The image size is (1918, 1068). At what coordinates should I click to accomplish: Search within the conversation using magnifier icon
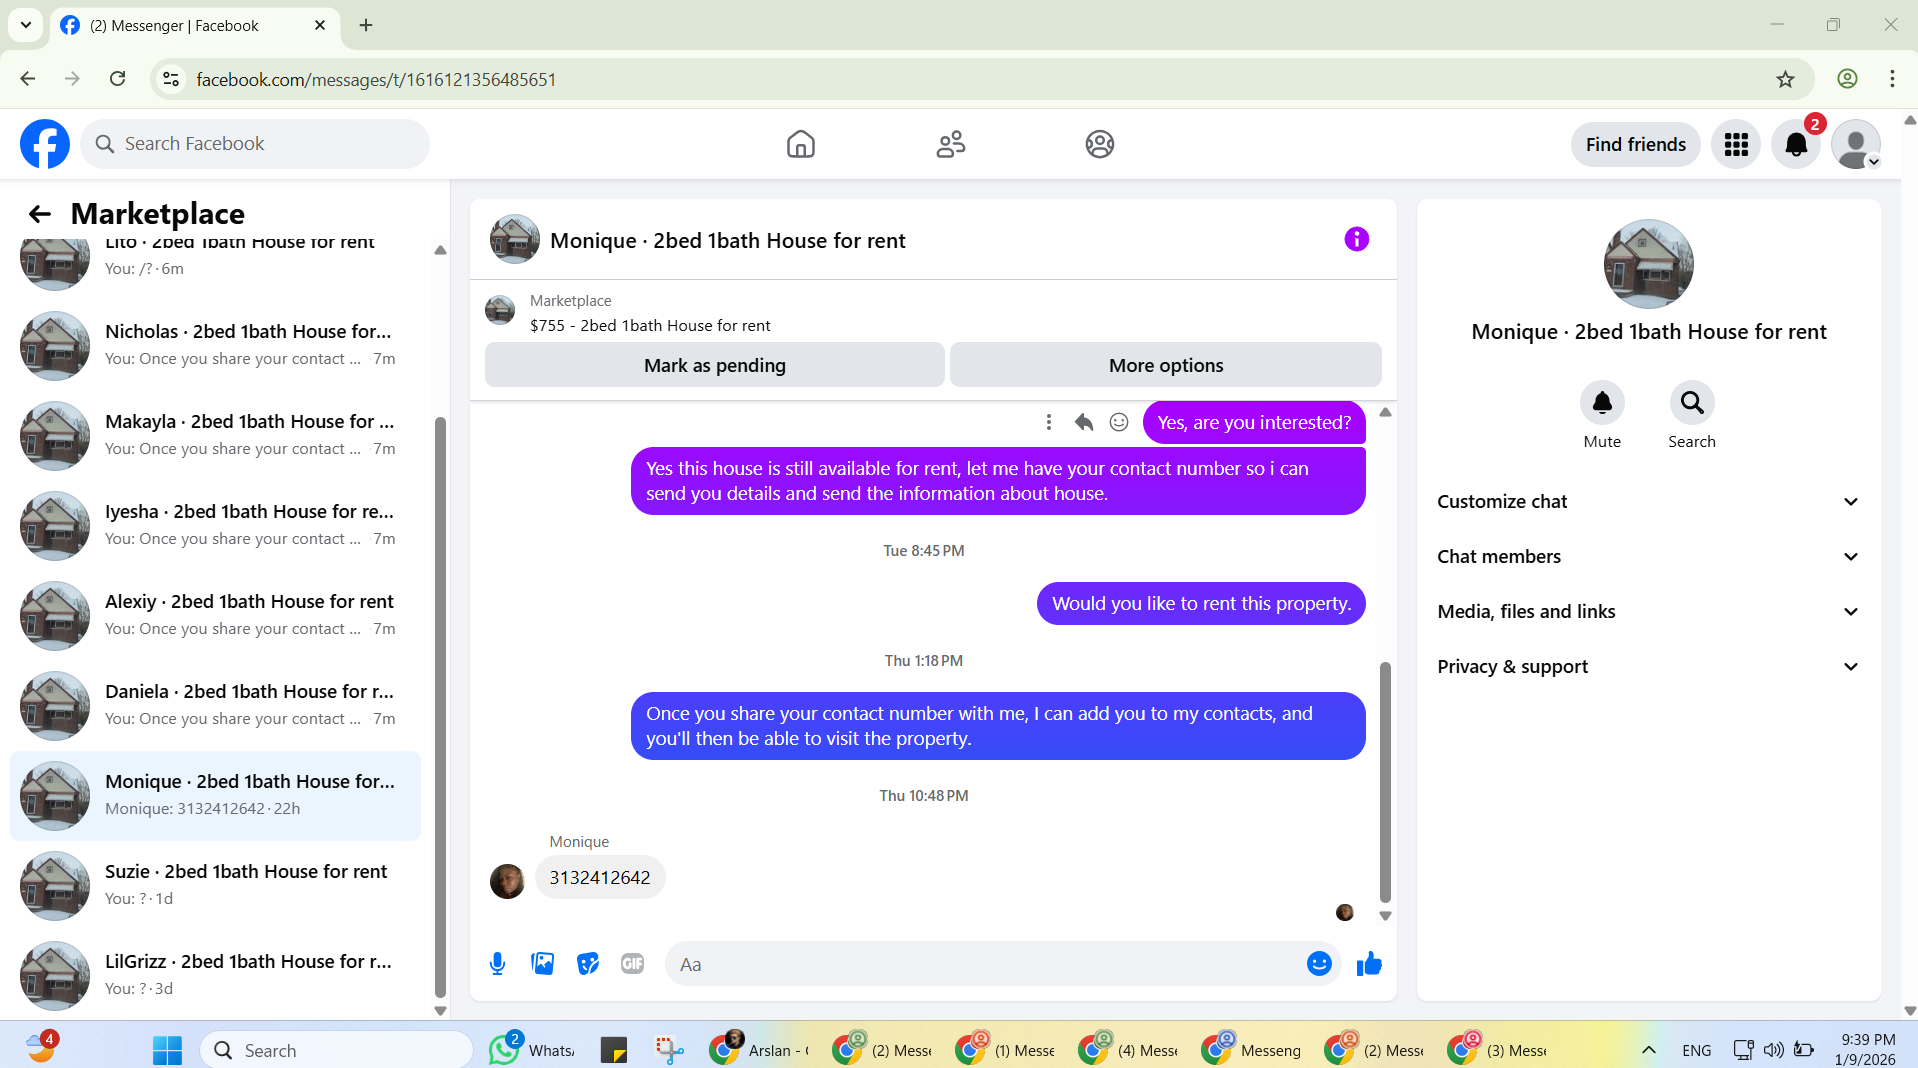[x=1692, y=403]
